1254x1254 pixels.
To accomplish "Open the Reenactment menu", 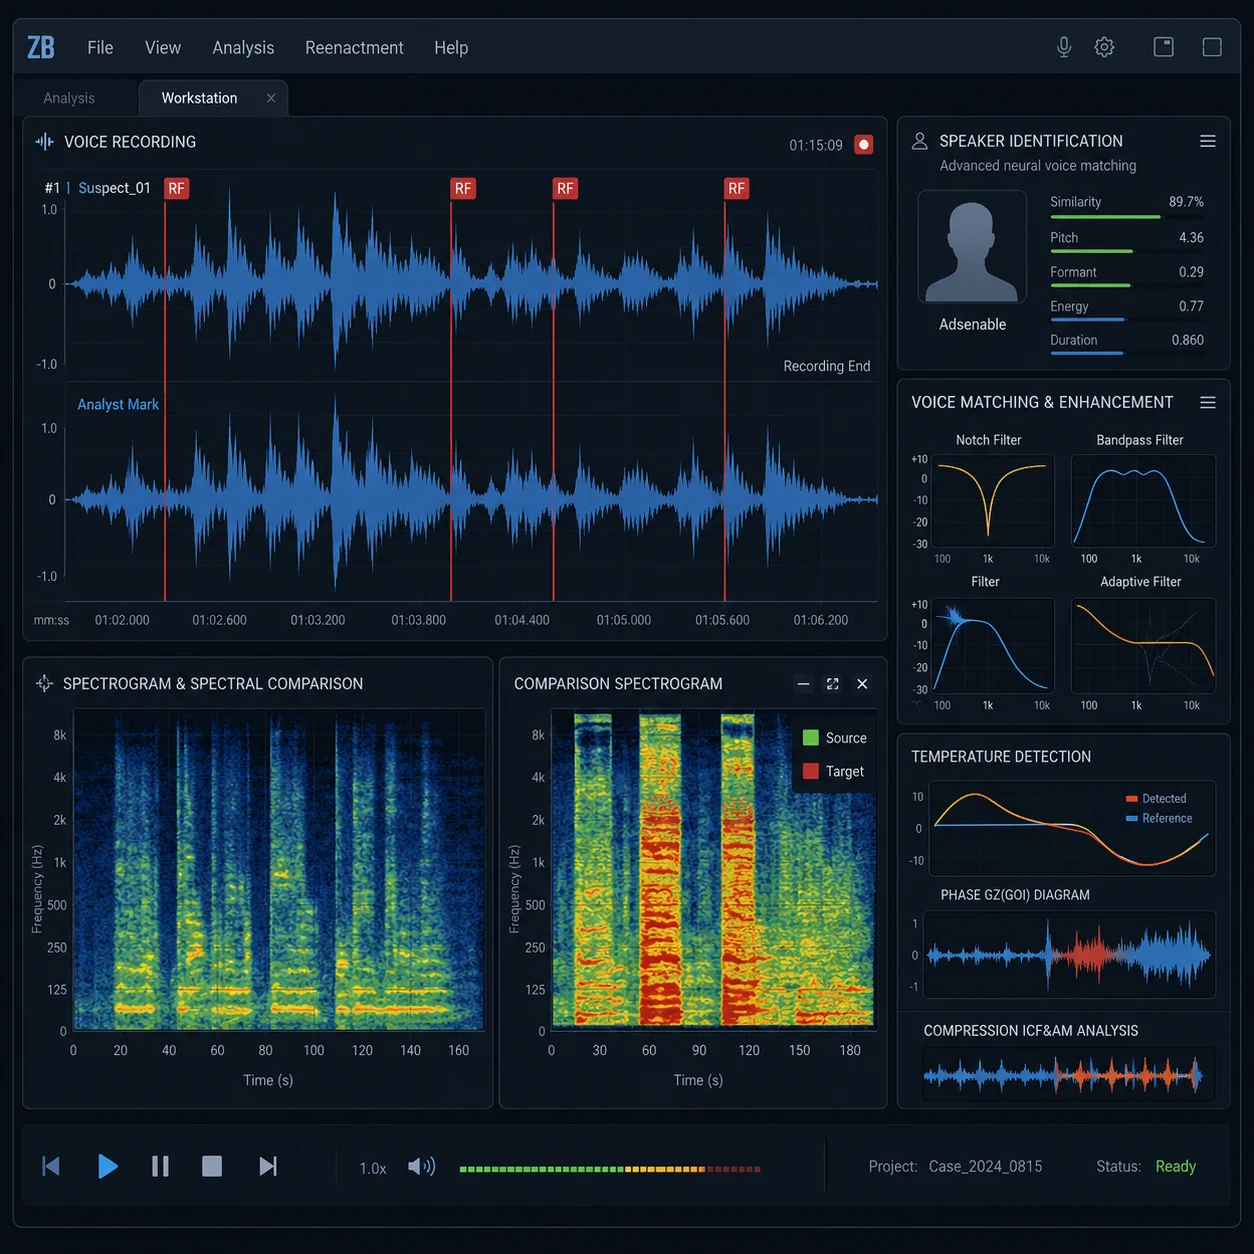I will [354, 48].
